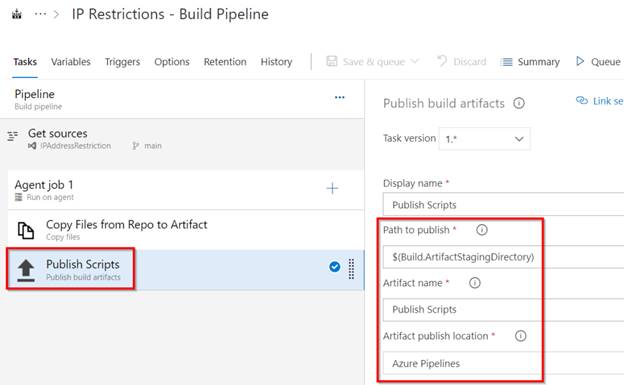
Task: Click the Get sources filter icon
Action: tap(13, 136)
